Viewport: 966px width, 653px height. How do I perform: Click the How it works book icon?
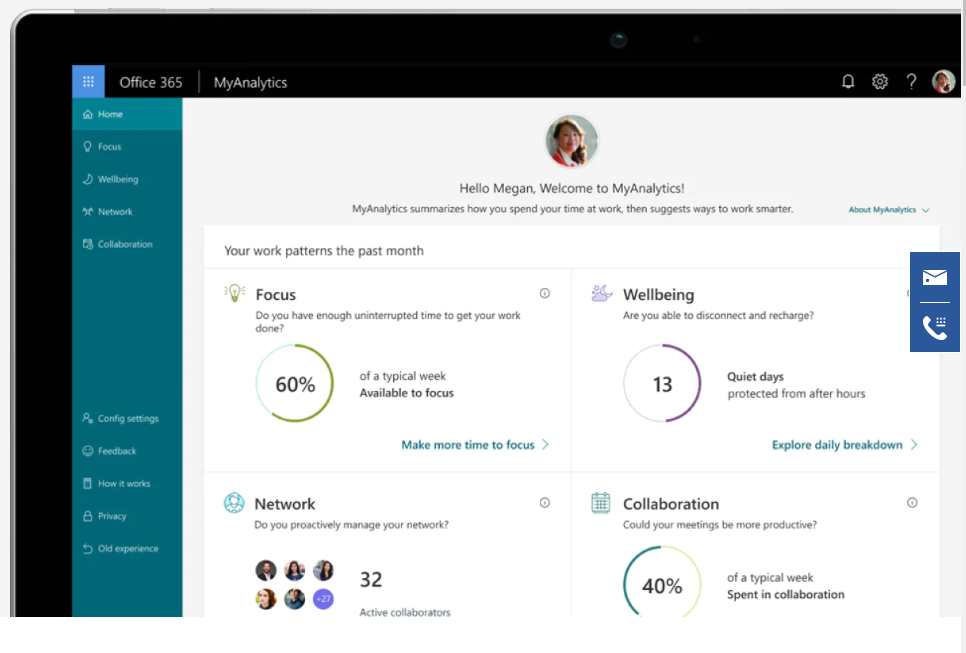[x=87, y=484]
